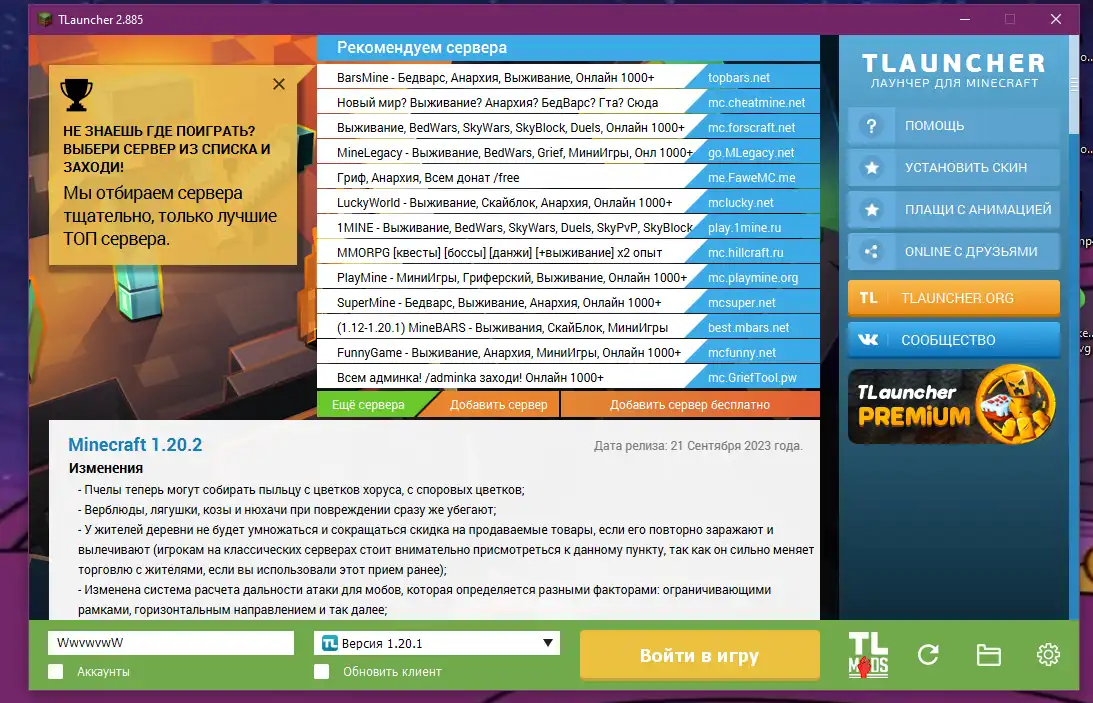Screen dimensions: 1093x703
Task: Click the TLauncher Premium banner
Action: pyautogui.click(x=954, y=405)
